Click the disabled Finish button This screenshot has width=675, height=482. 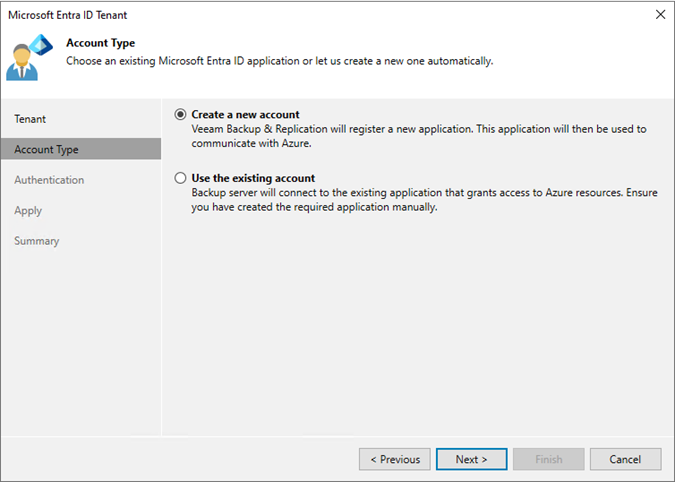[548, 459]
